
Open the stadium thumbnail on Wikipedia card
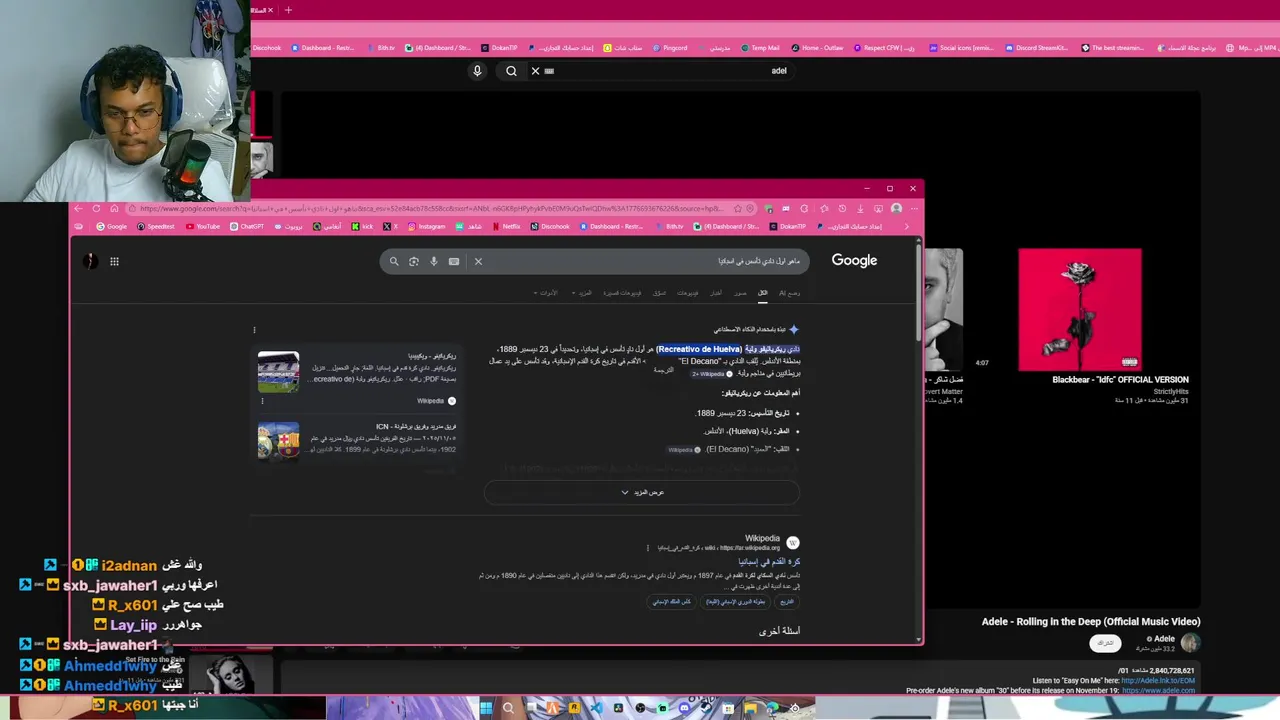coord(278,372)
